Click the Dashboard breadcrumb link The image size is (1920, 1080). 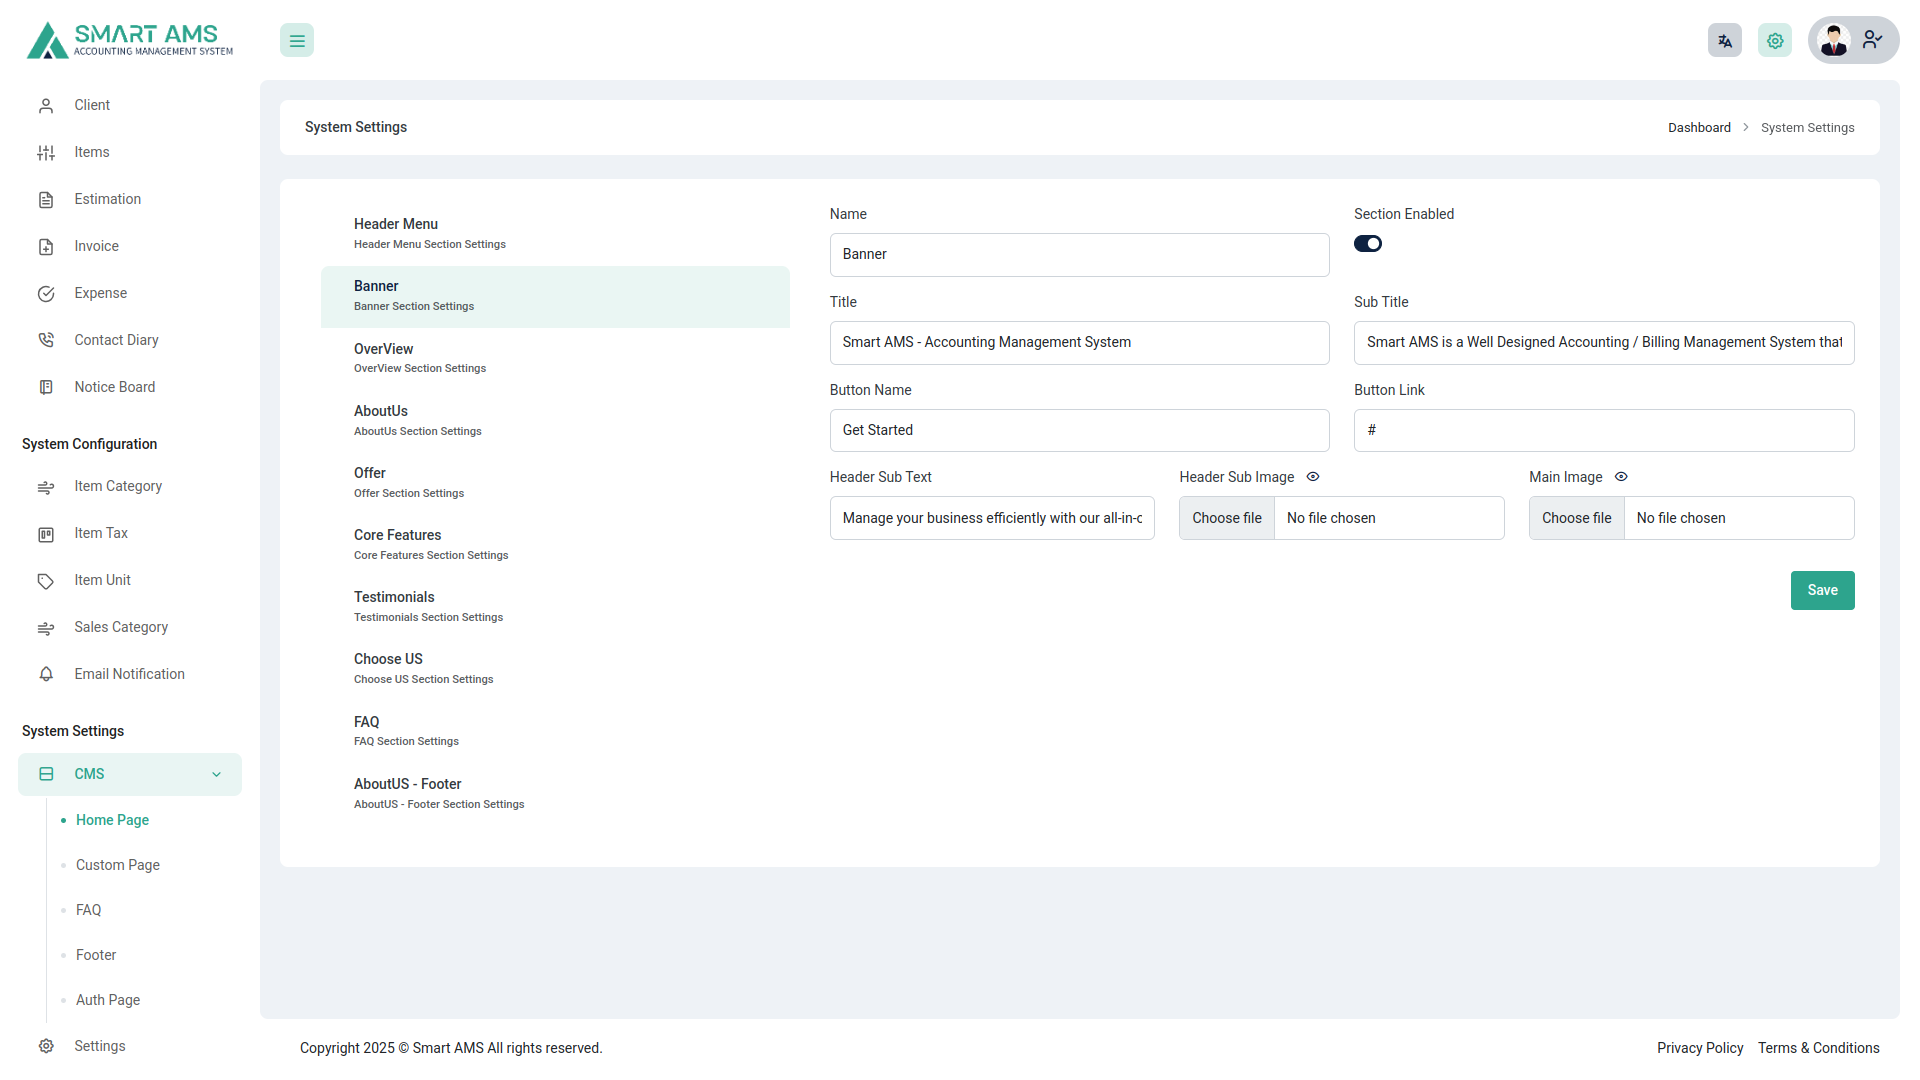point(1698,128)
